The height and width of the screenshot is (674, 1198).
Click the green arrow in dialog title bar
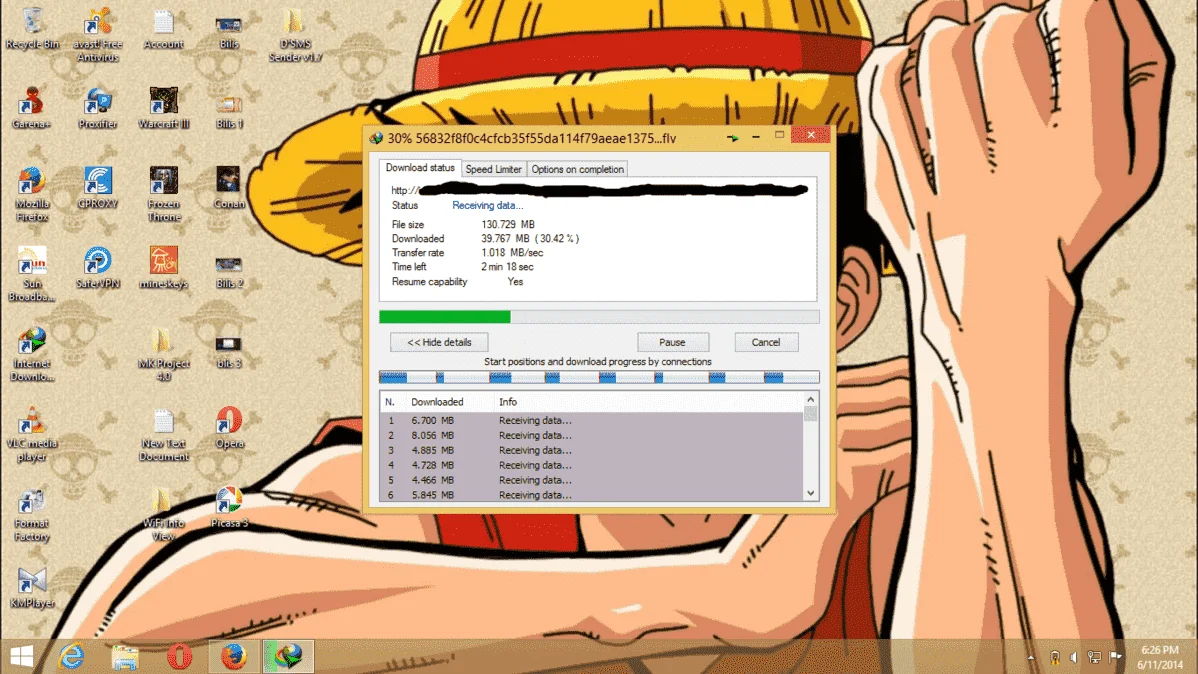pyautogui.click(x=733, y=138)
